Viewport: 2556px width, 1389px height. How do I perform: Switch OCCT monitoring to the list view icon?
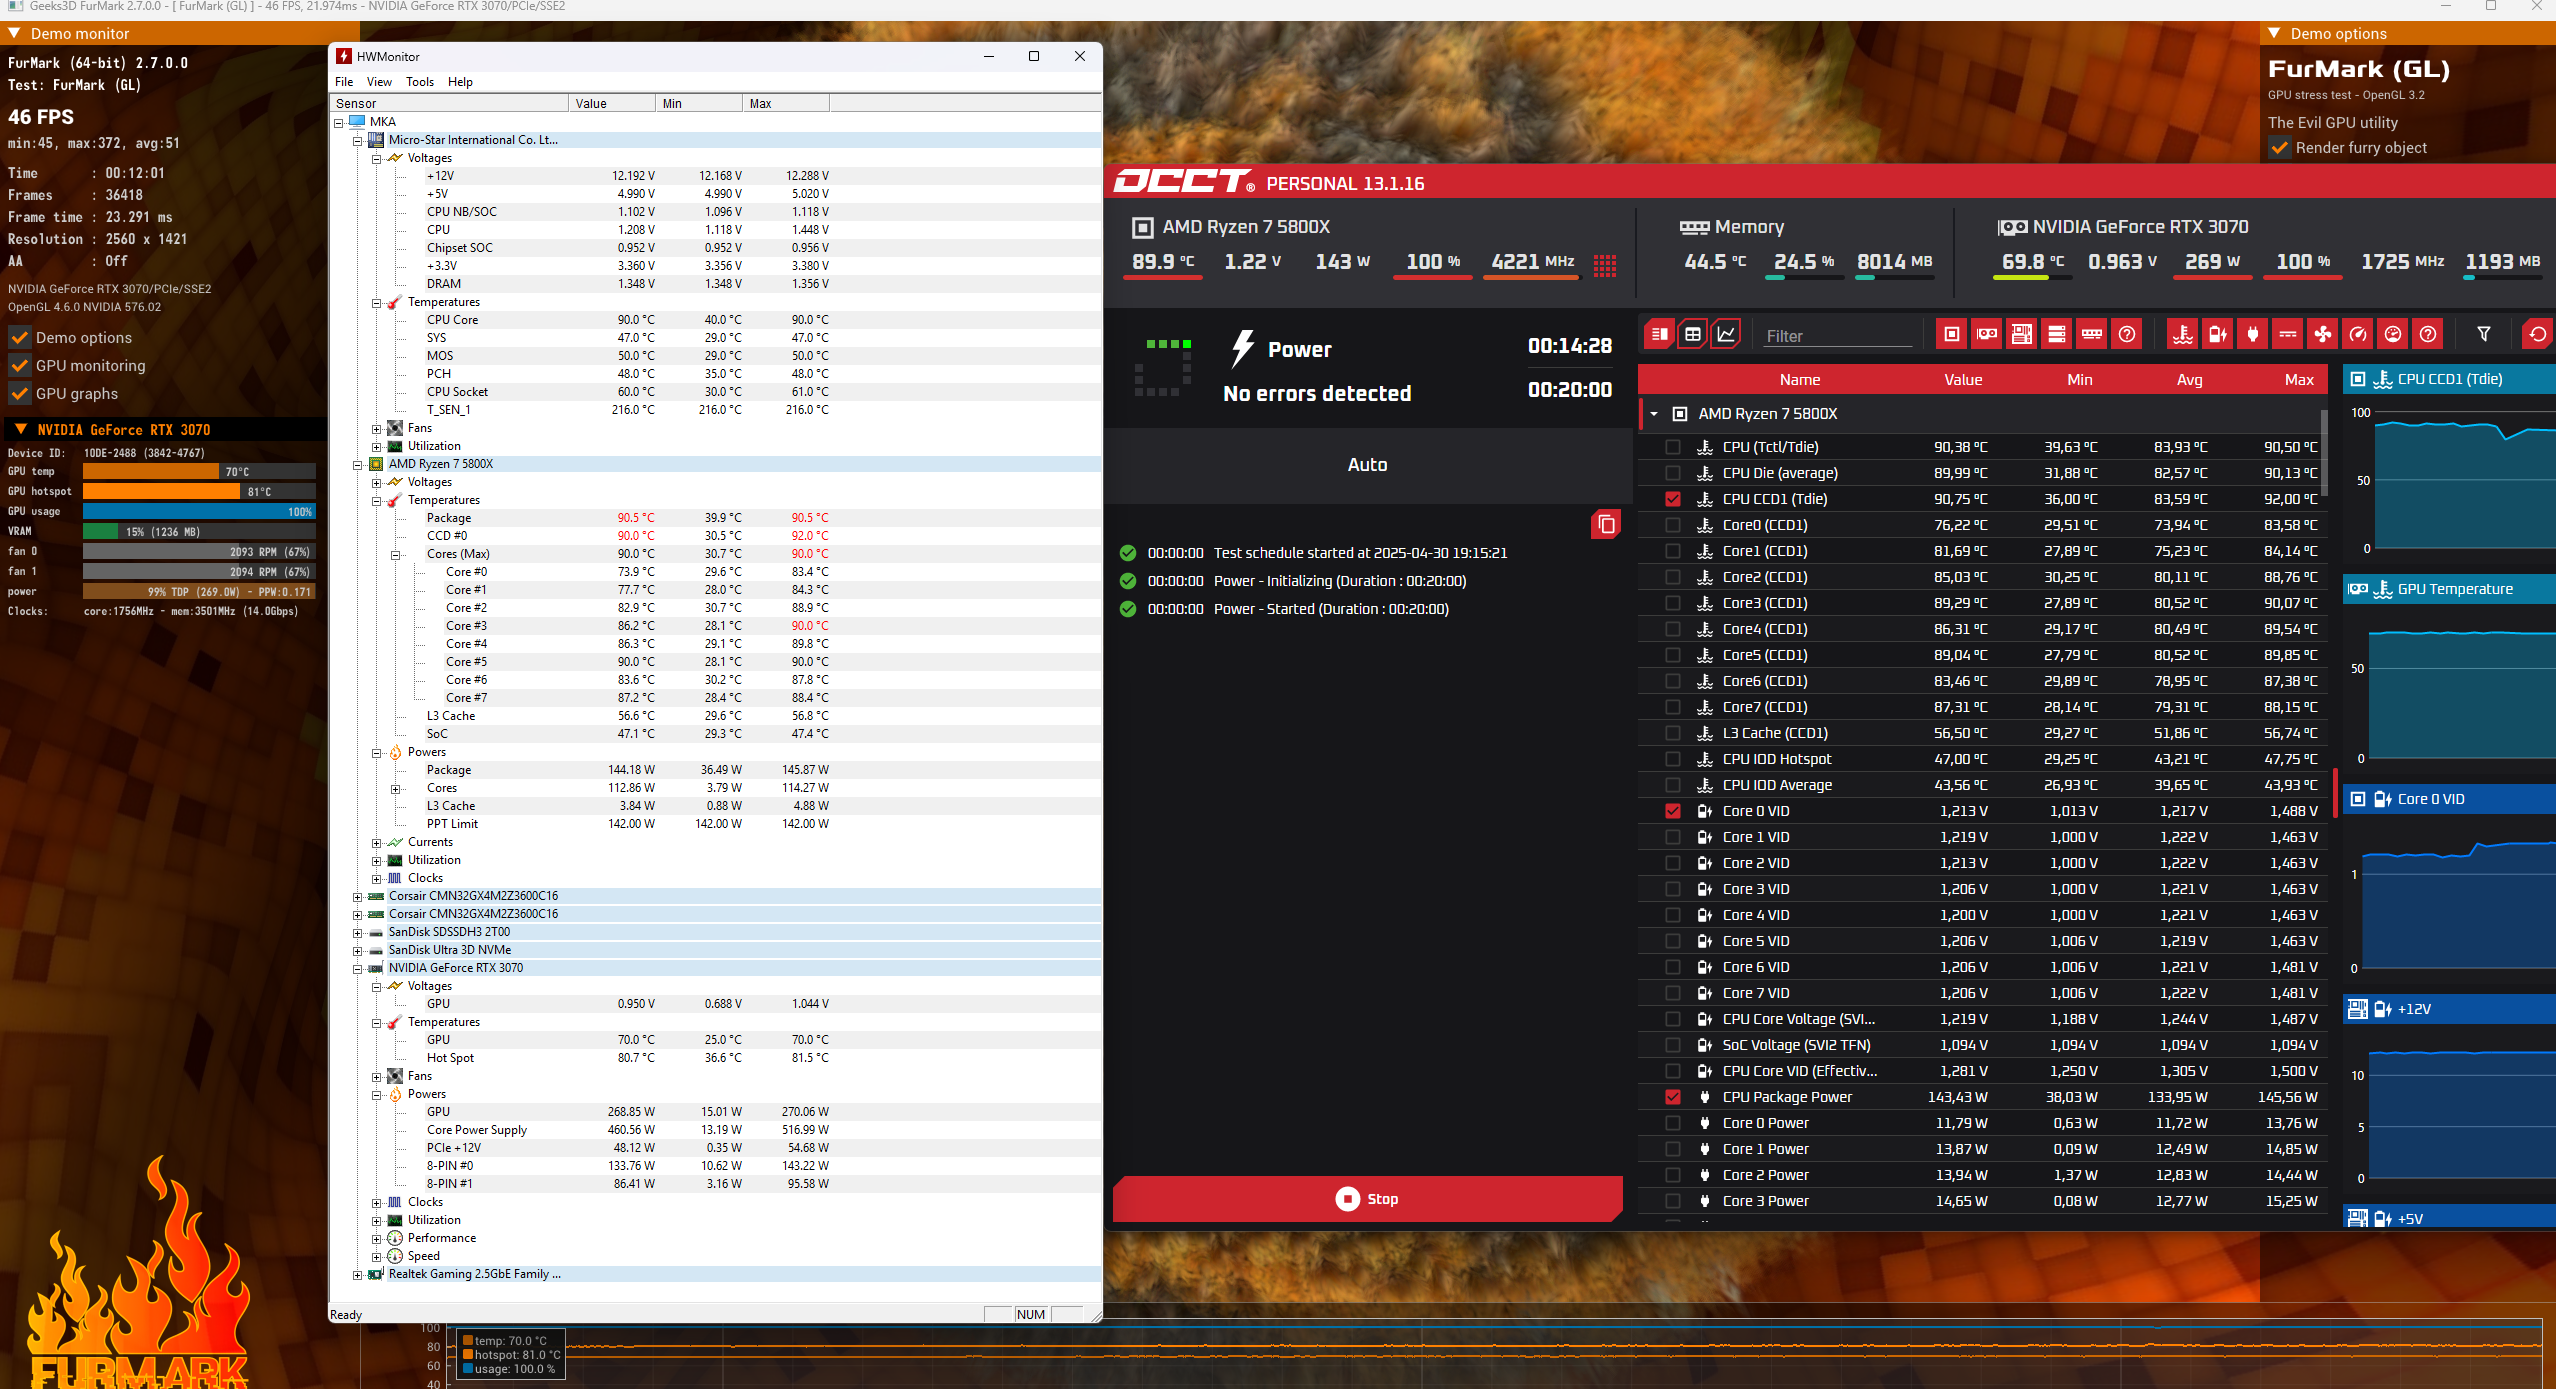1659,334
